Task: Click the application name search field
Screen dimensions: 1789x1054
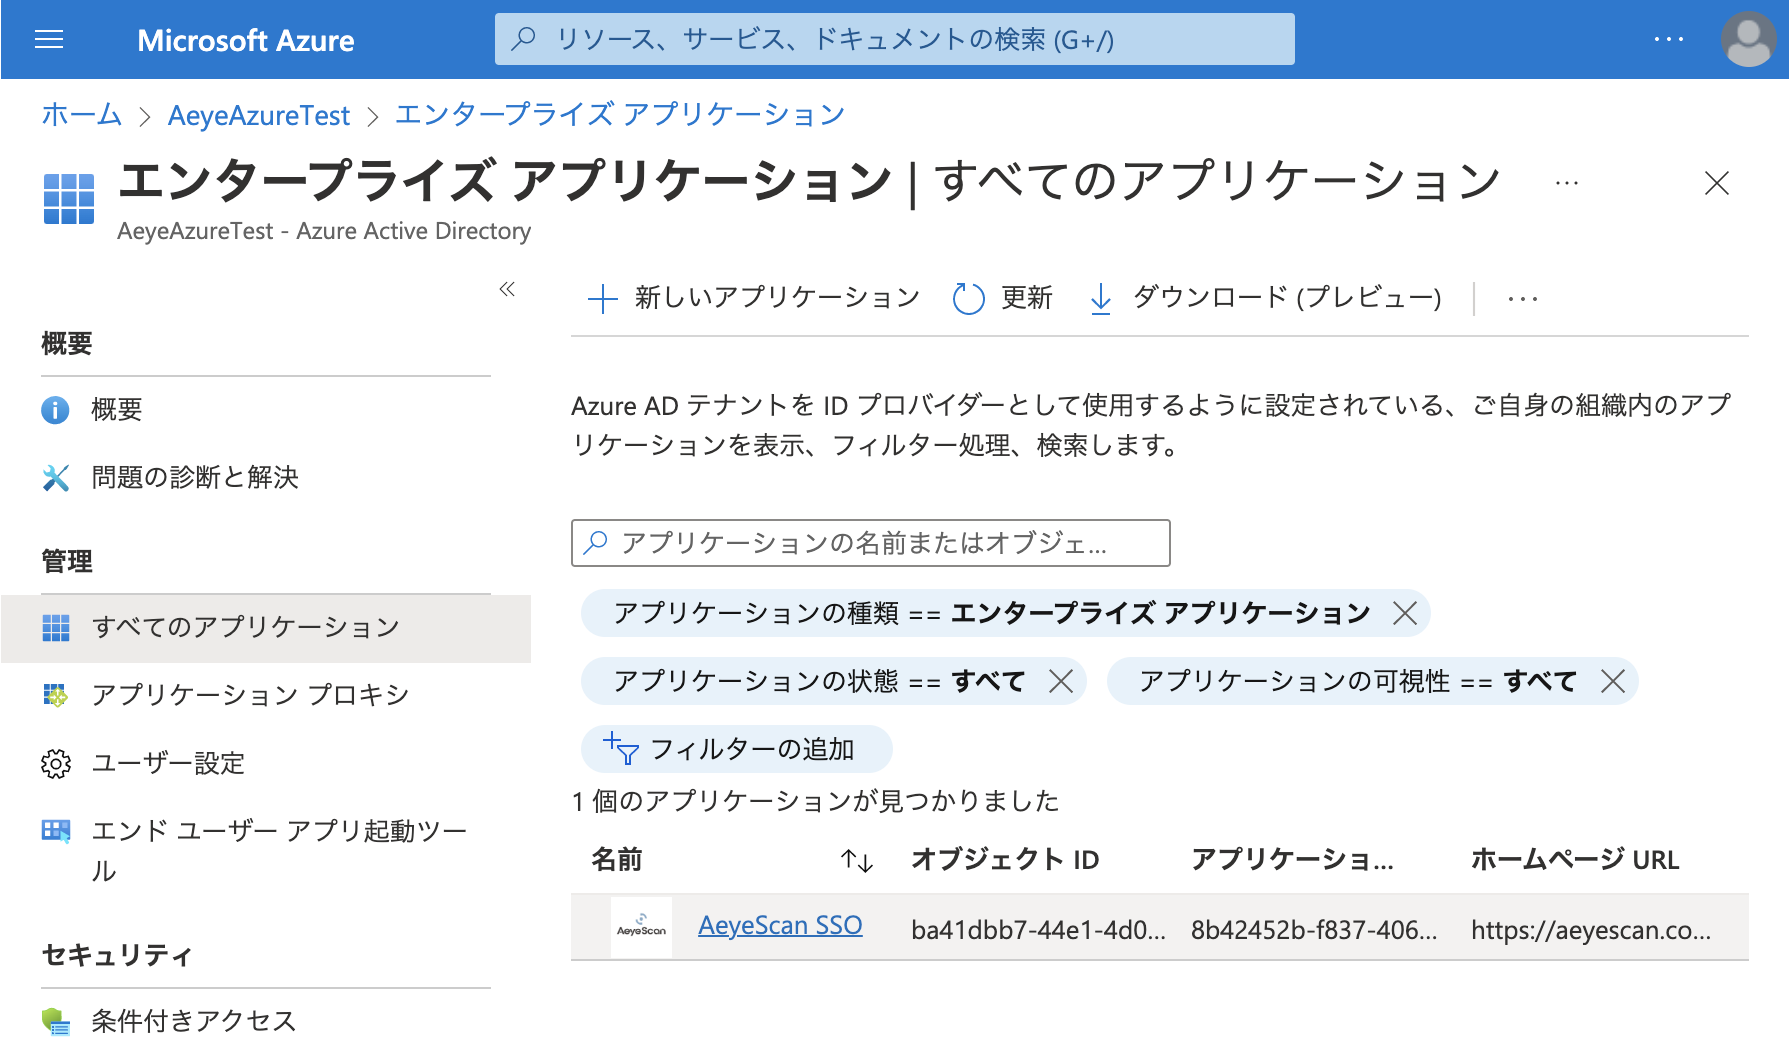Action: point(870,543)
